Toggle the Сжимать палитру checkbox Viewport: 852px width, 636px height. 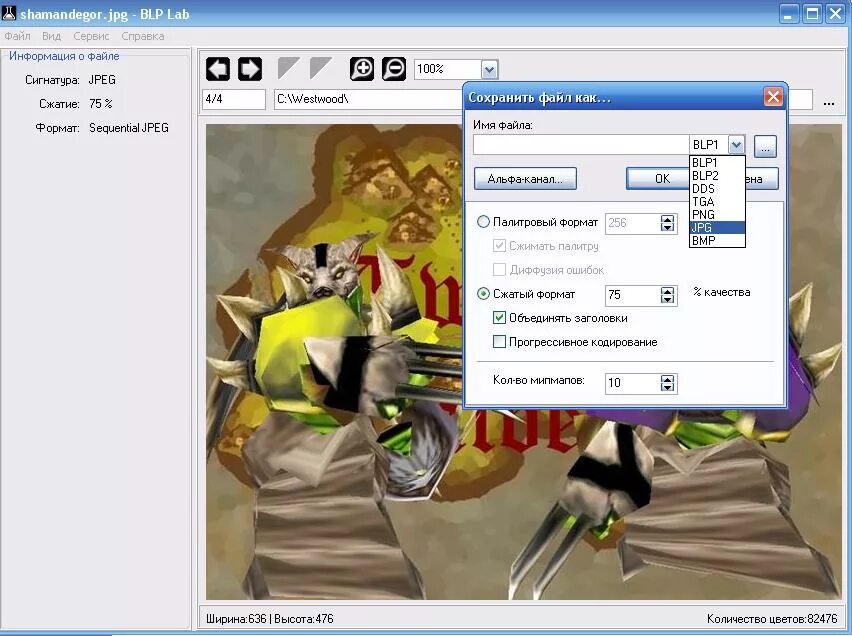click(x=499, y=246)
